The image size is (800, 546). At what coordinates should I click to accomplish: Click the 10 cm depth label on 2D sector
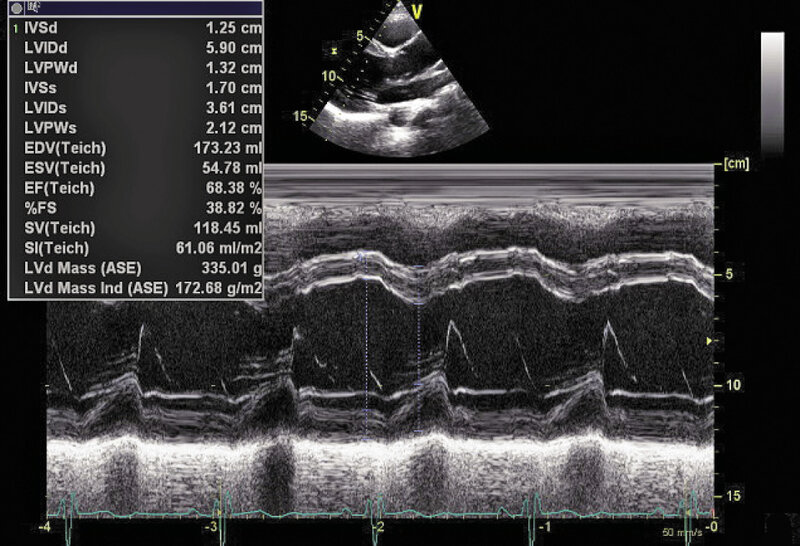[x=329, y=77]
